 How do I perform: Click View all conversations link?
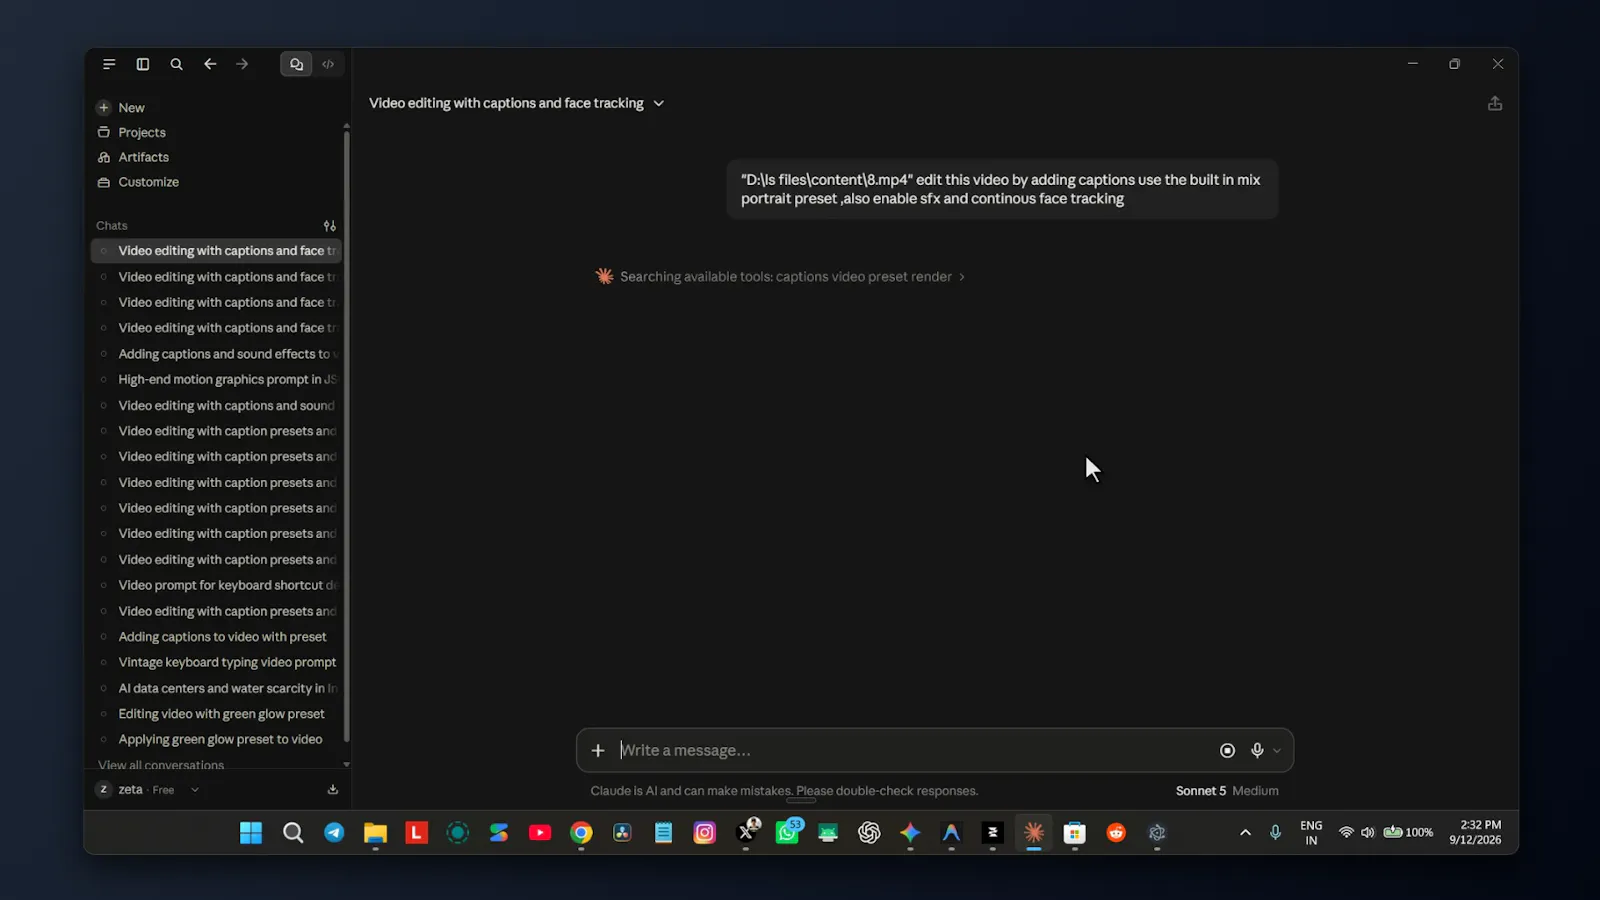point(161,765)
